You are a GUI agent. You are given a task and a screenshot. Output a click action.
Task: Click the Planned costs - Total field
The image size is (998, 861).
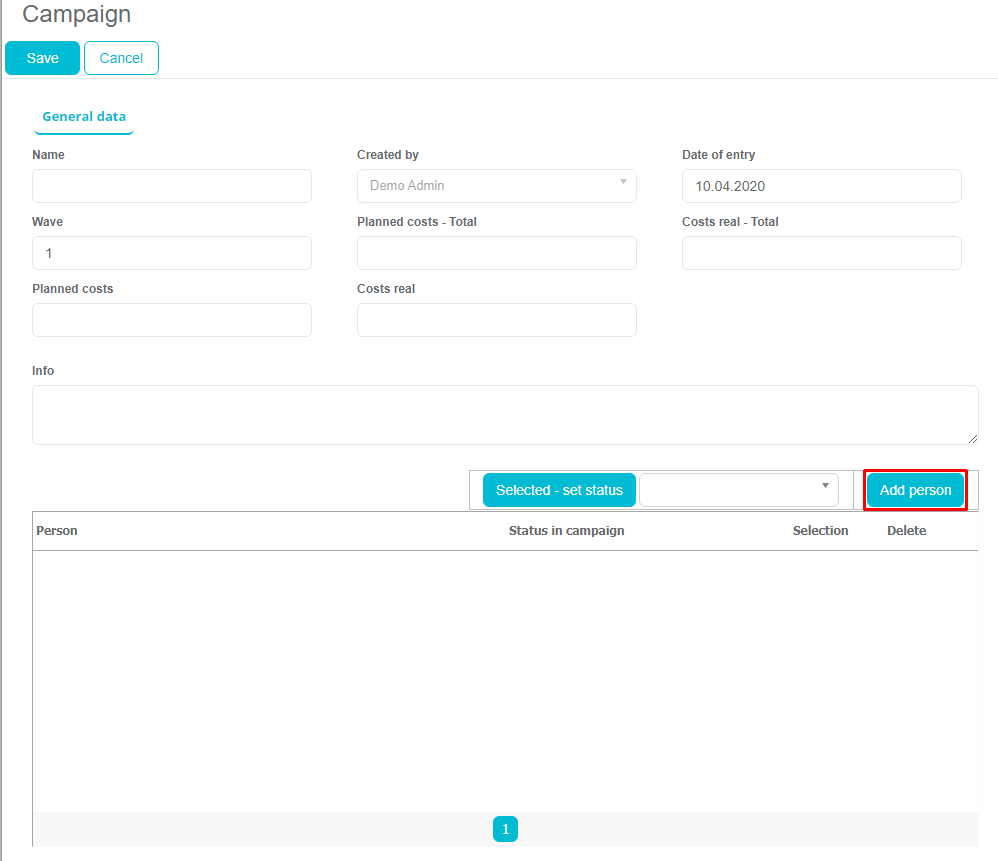coord(496,253)
